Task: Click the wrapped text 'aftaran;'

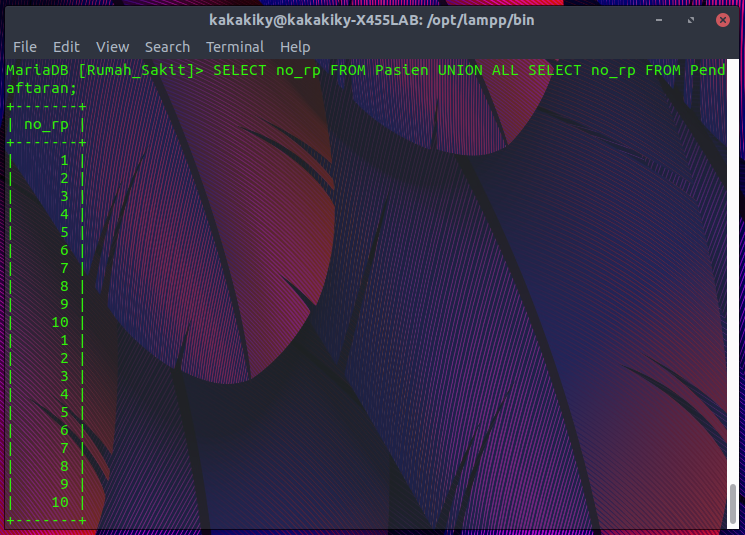Action: (41, 88)
